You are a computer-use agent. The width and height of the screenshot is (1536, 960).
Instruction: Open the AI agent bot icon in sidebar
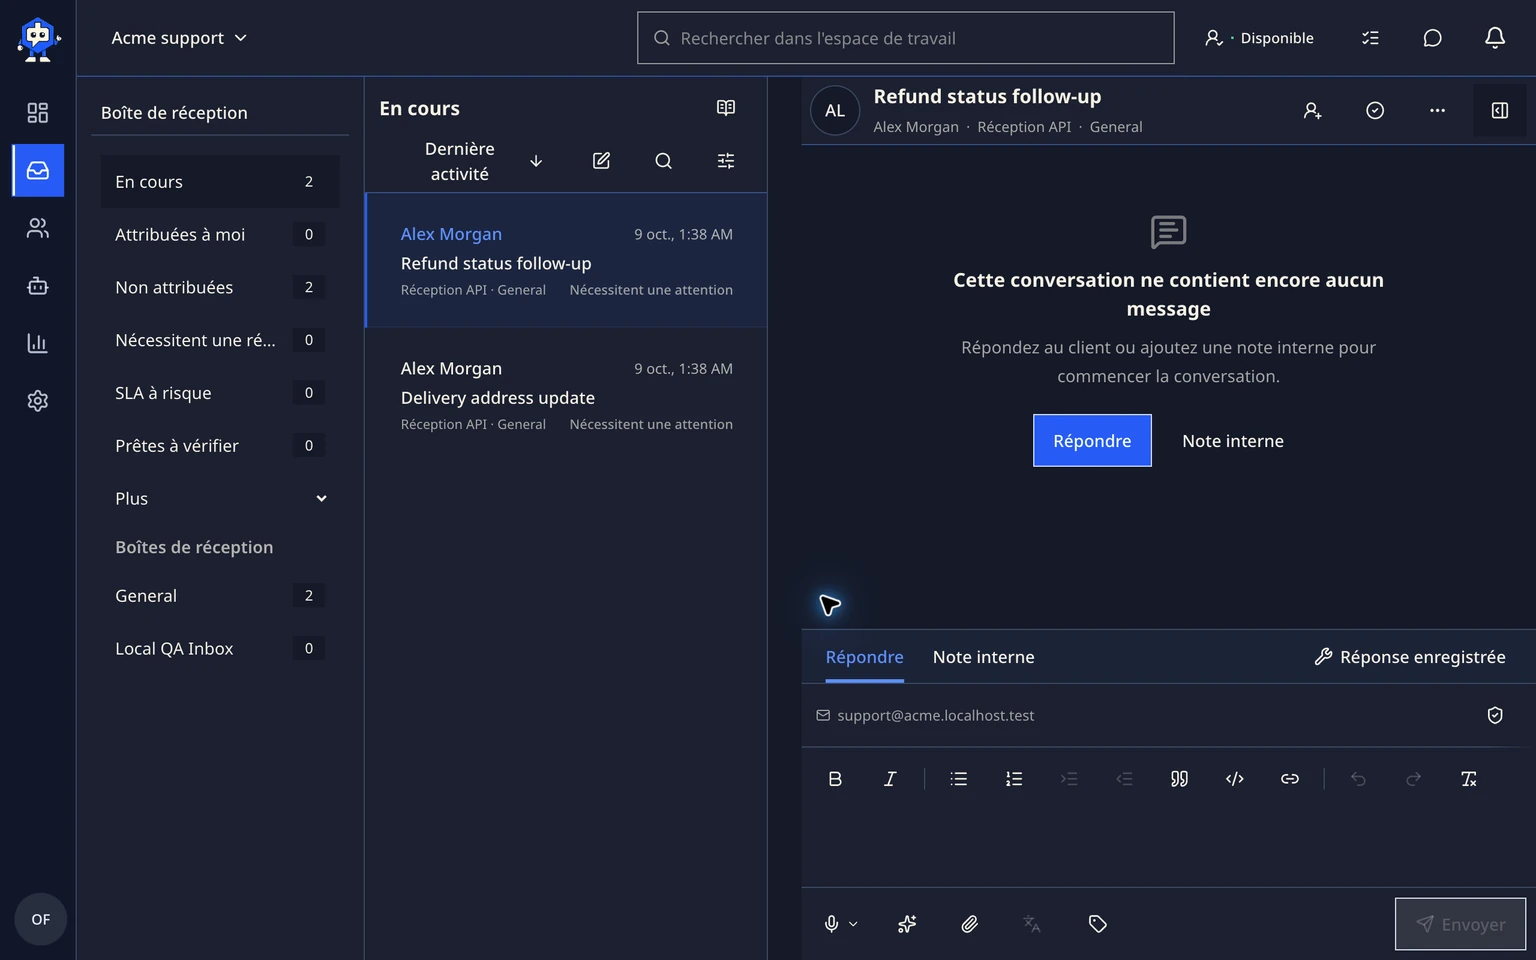(x=37, y=286)
